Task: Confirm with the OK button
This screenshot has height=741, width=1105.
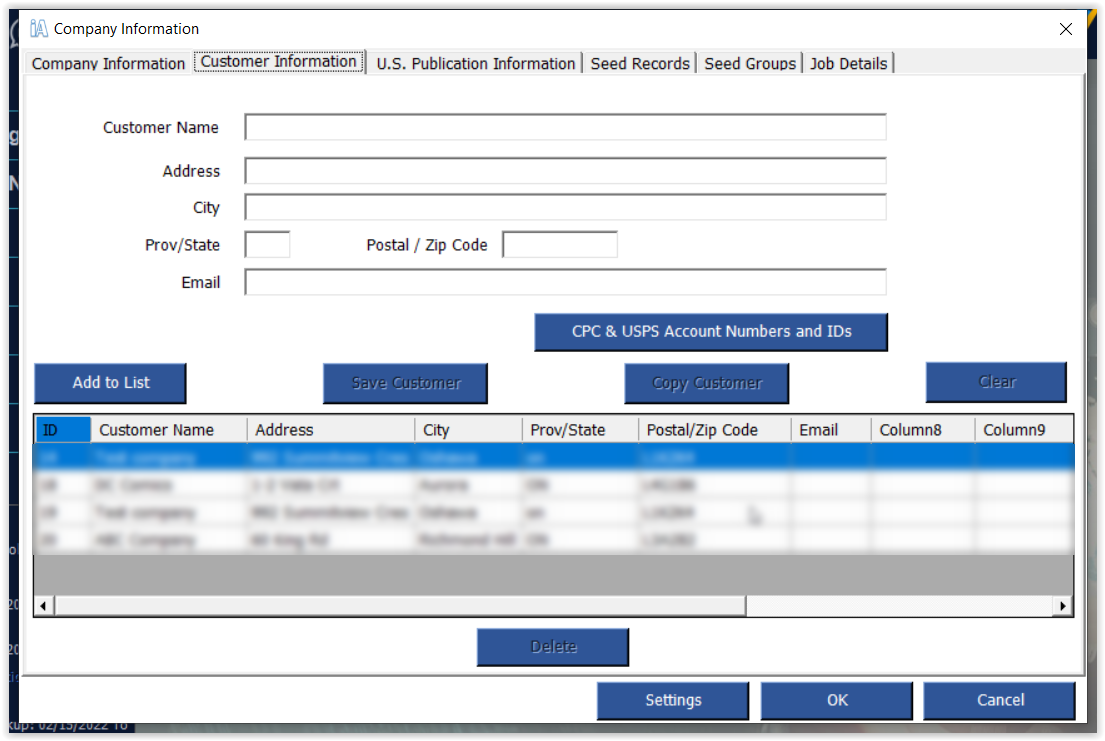Action: pos(837,700)
